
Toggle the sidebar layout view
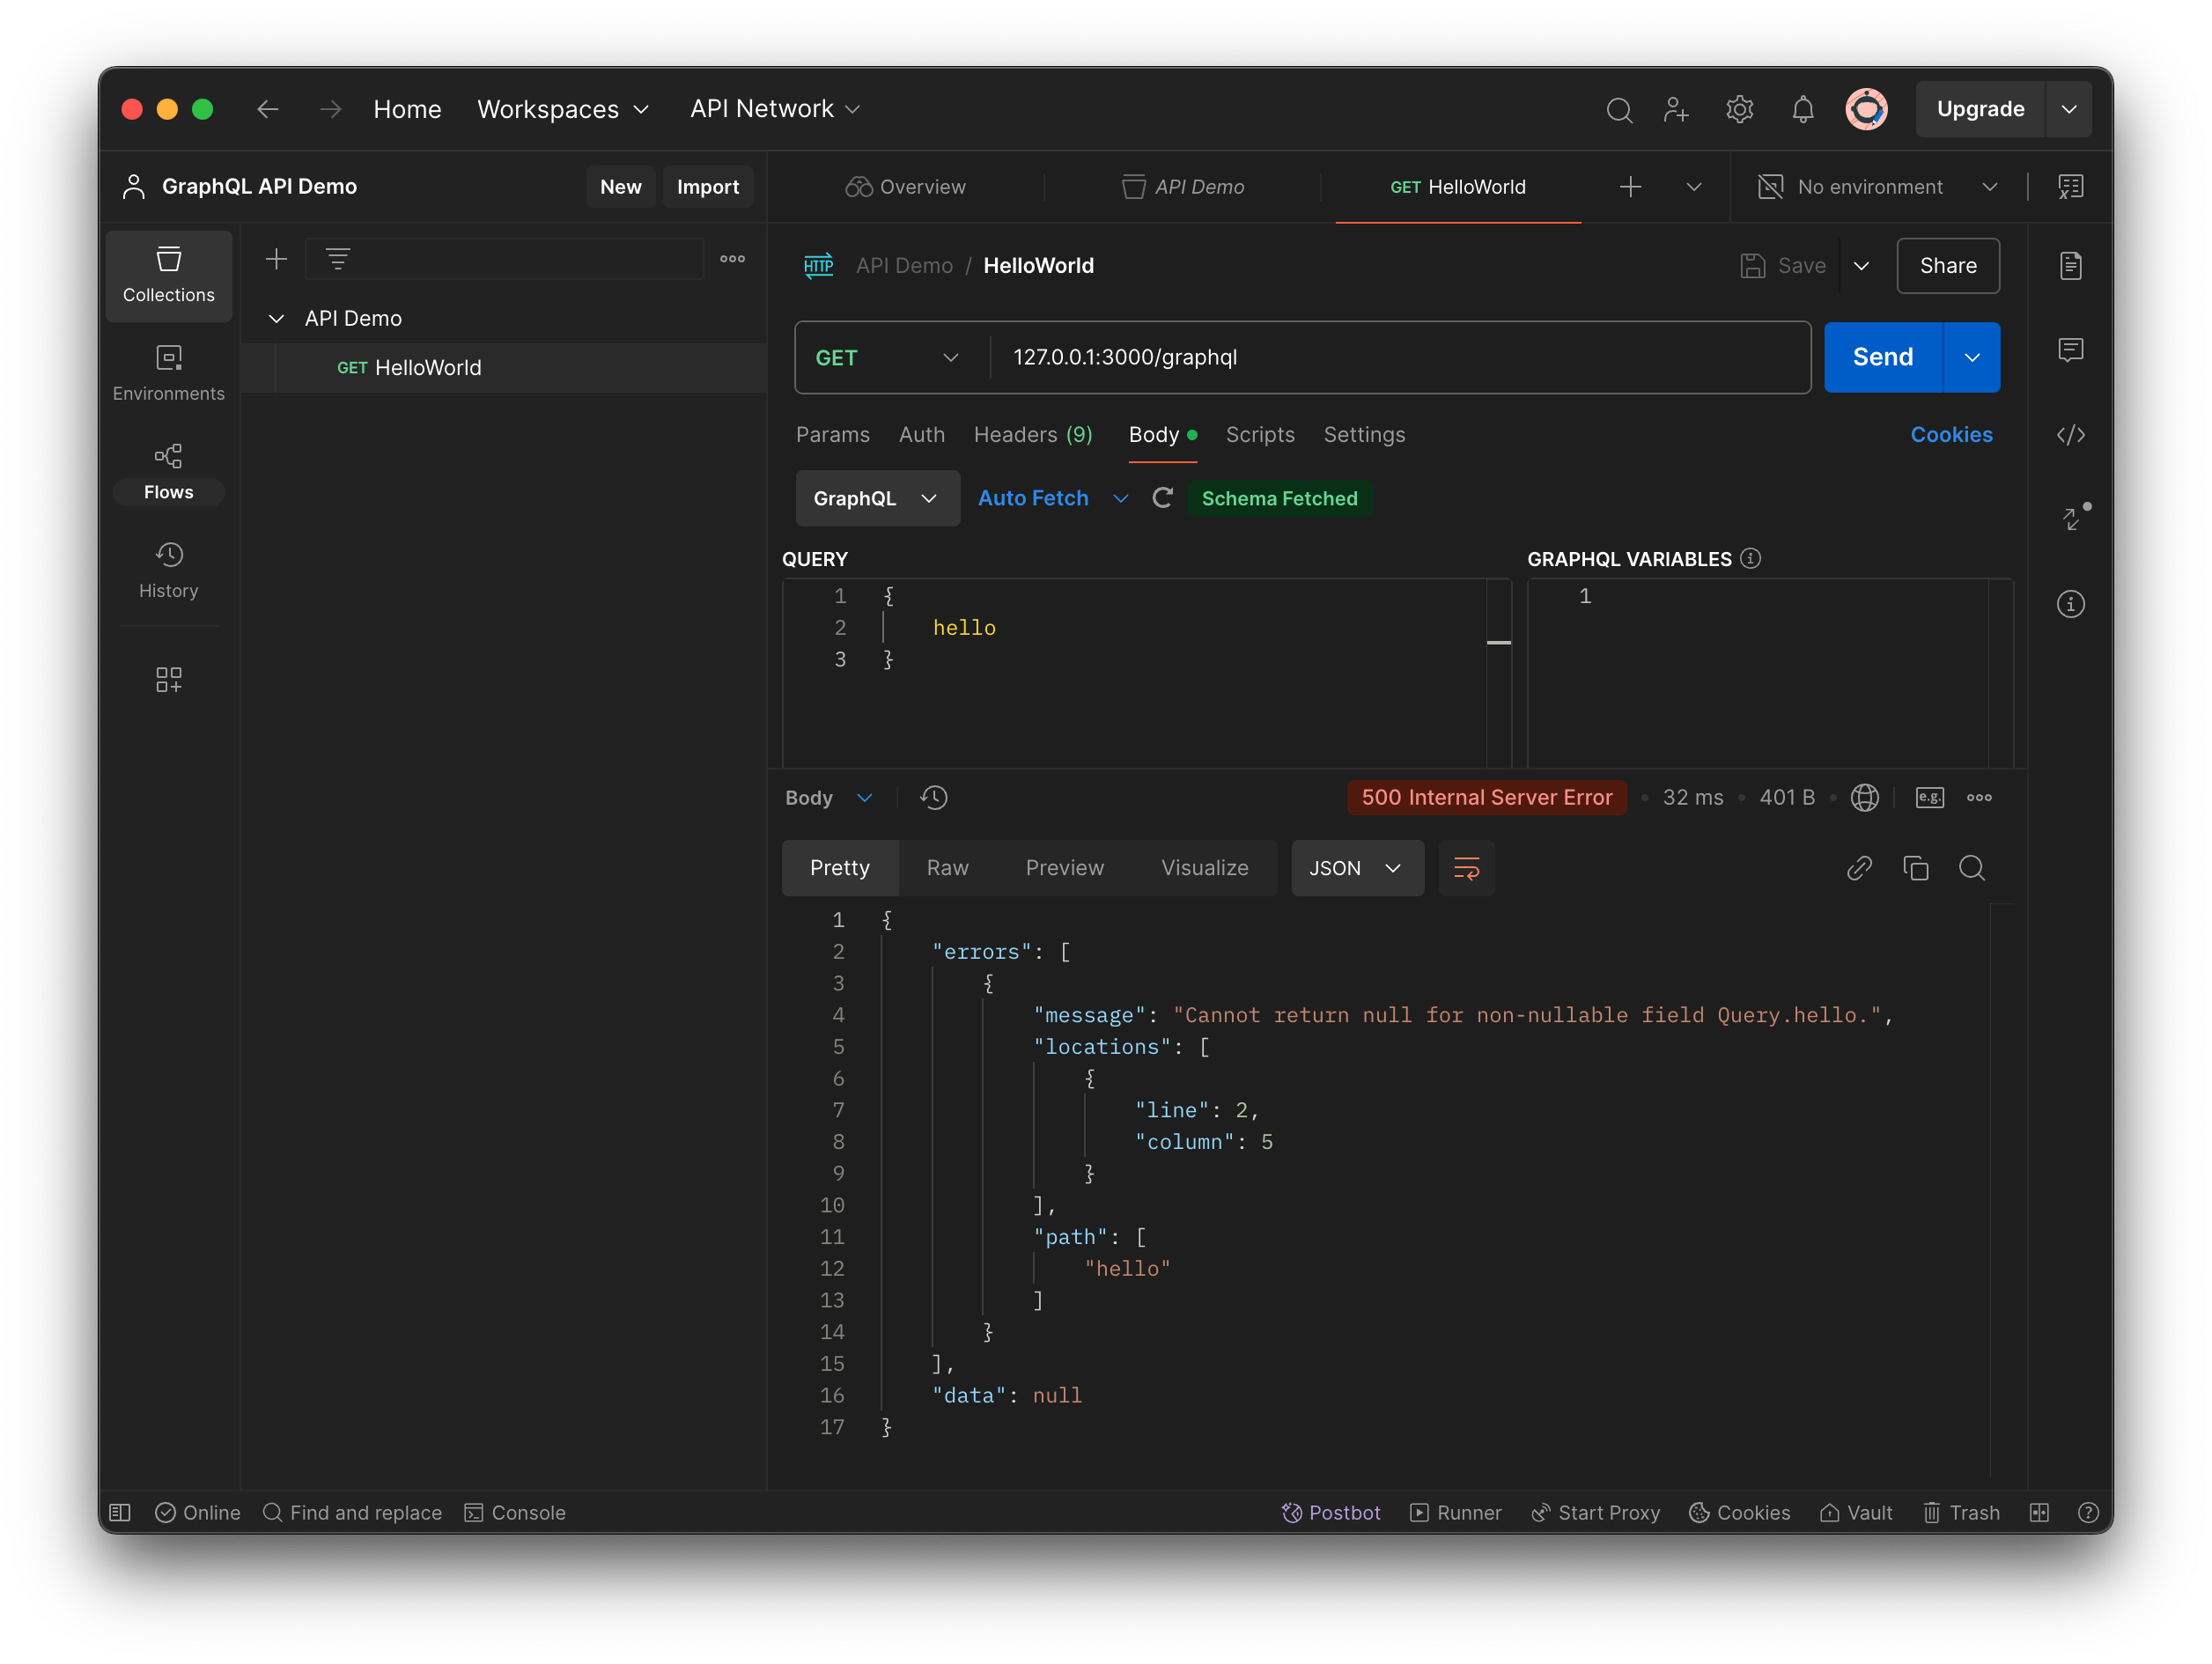pyautogui.click(x=118, y=1512)
